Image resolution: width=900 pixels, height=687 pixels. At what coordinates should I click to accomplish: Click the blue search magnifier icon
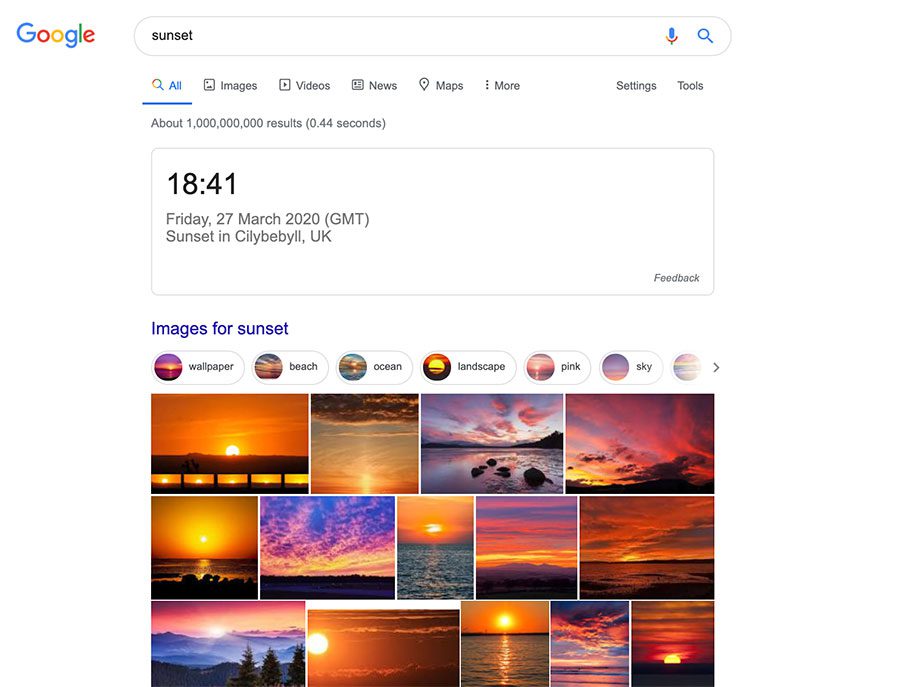(x=705, y=36)
